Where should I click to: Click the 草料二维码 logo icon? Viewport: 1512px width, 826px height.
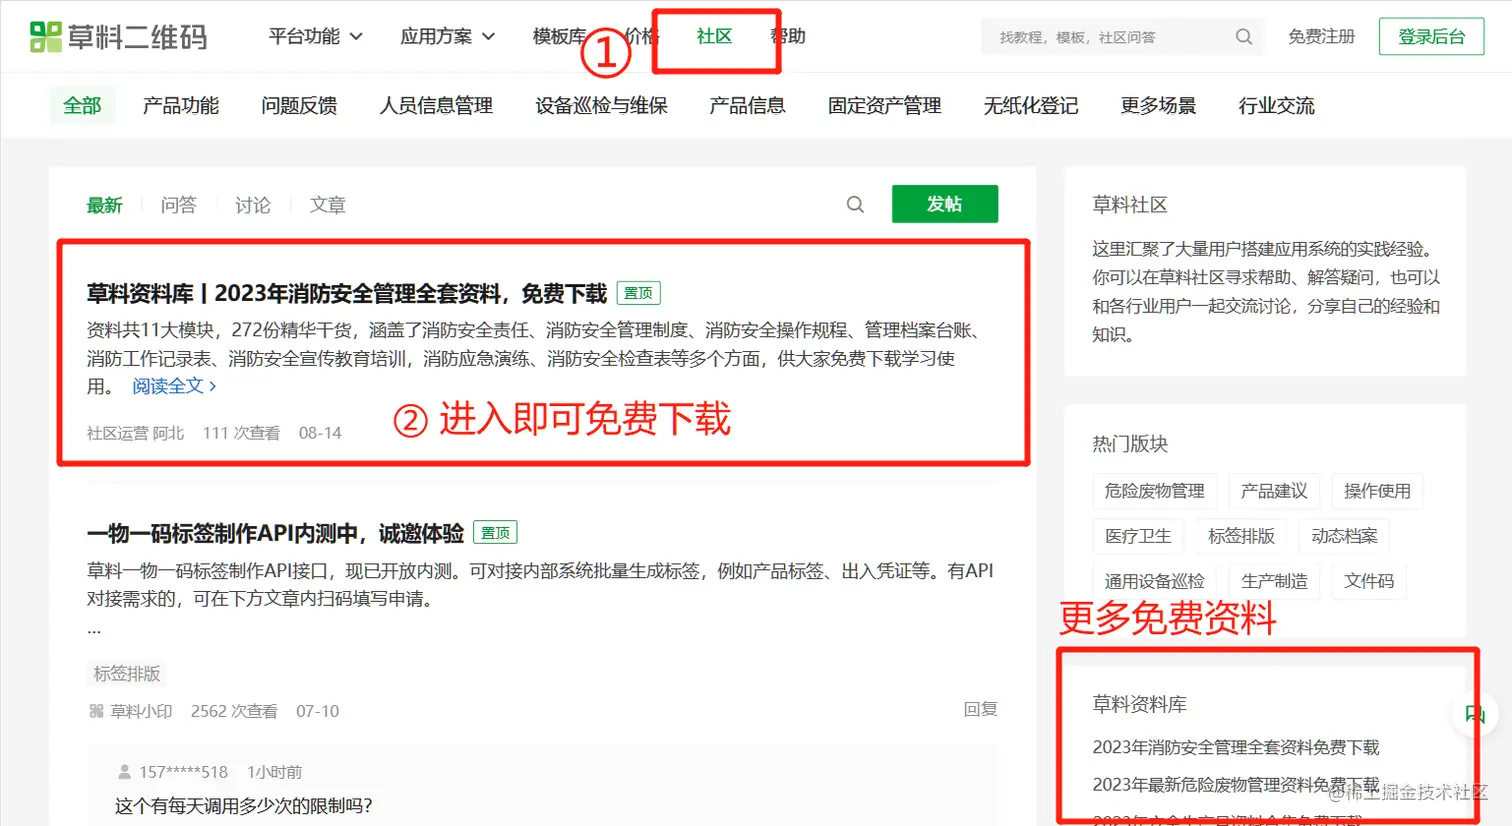46,37
